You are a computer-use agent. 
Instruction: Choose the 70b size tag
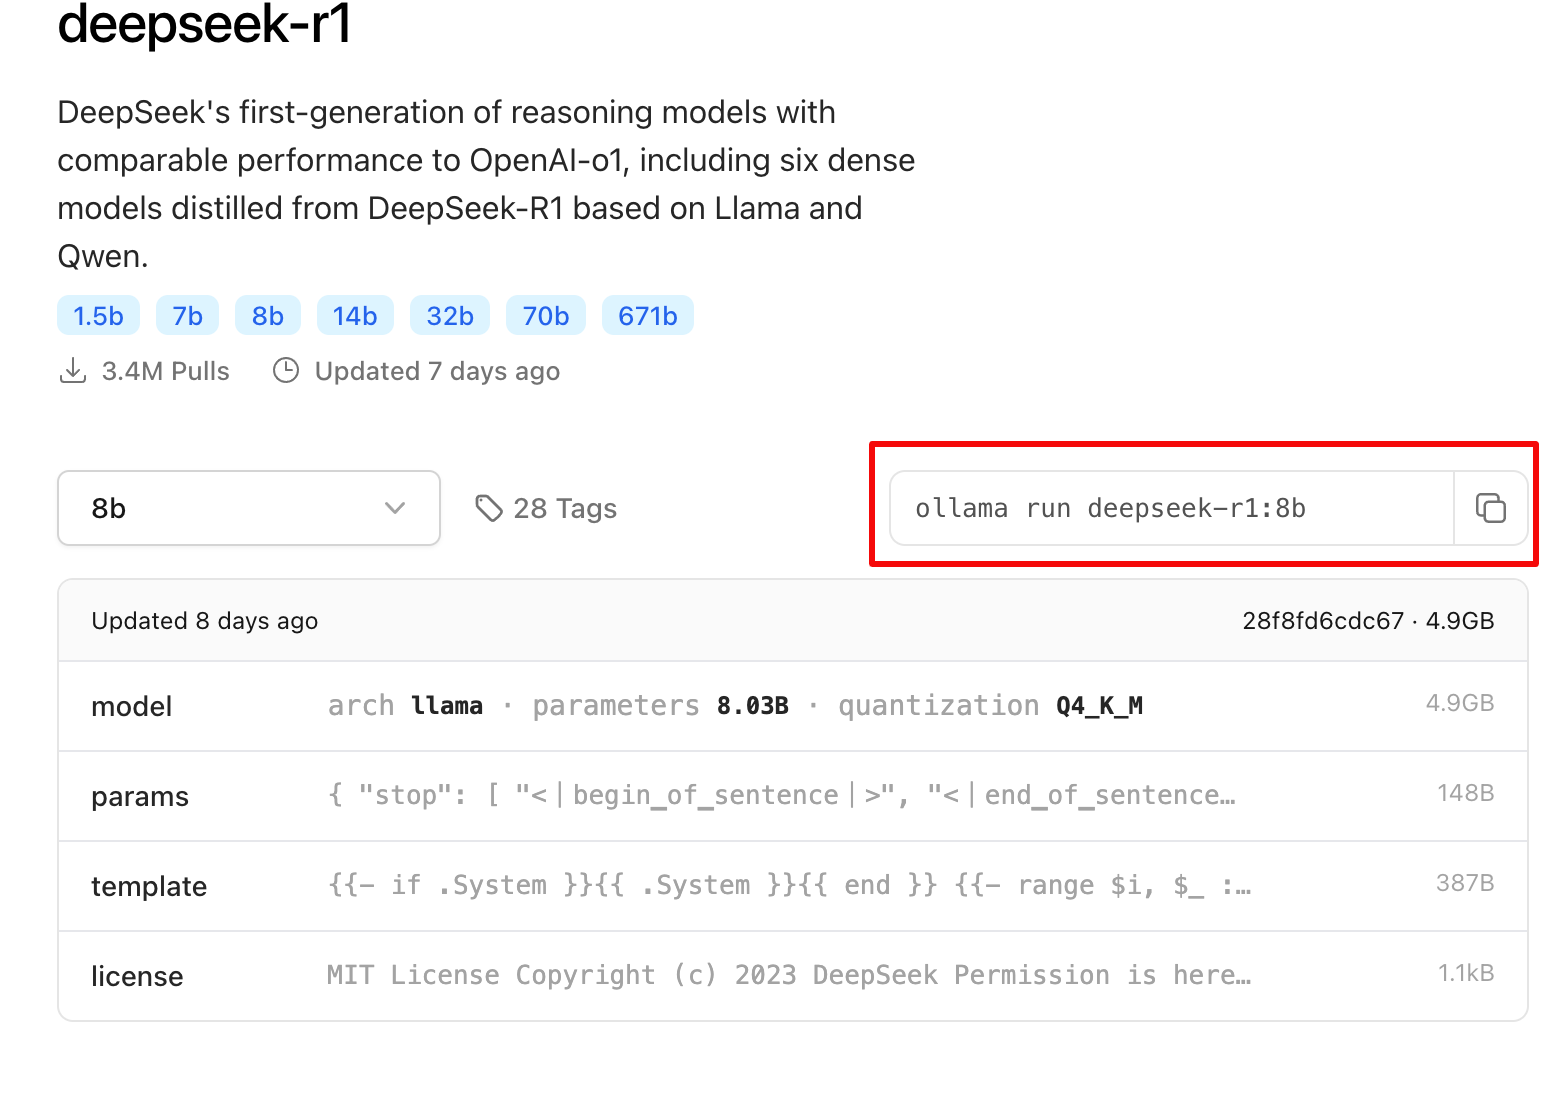coord(545,316)
